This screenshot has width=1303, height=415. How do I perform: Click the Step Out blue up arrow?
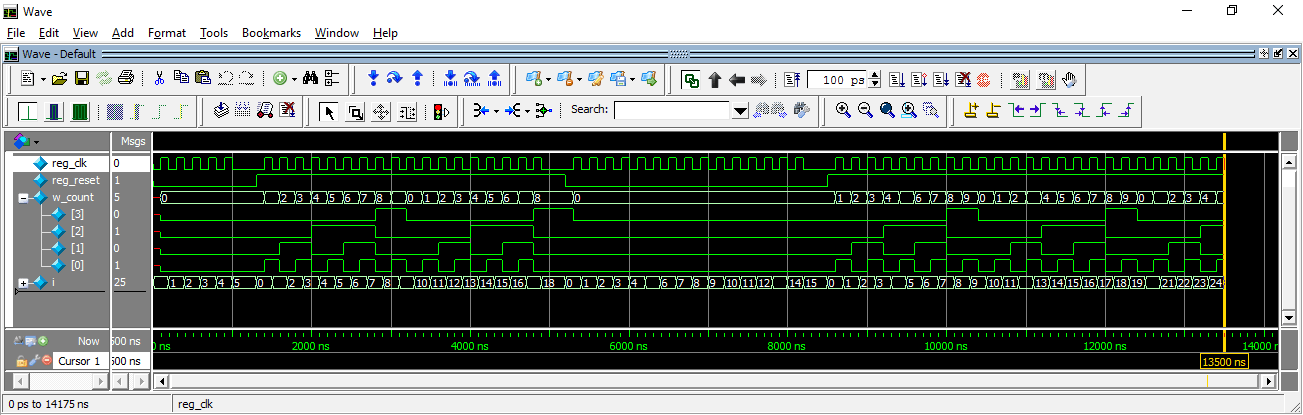coord(417,78)
